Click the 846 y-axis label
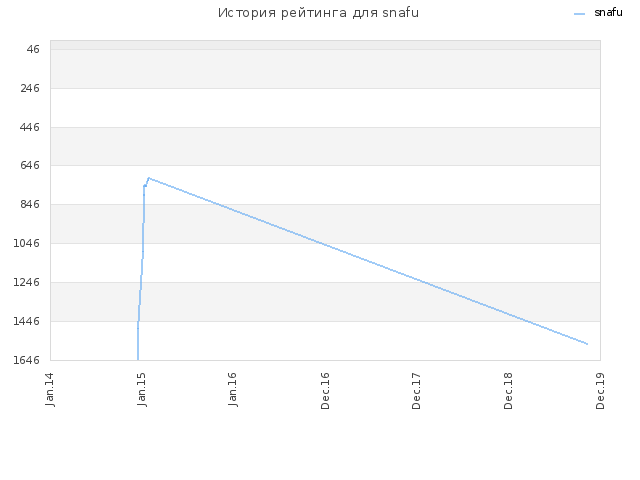The image size is (640, 480). point(30,204)
